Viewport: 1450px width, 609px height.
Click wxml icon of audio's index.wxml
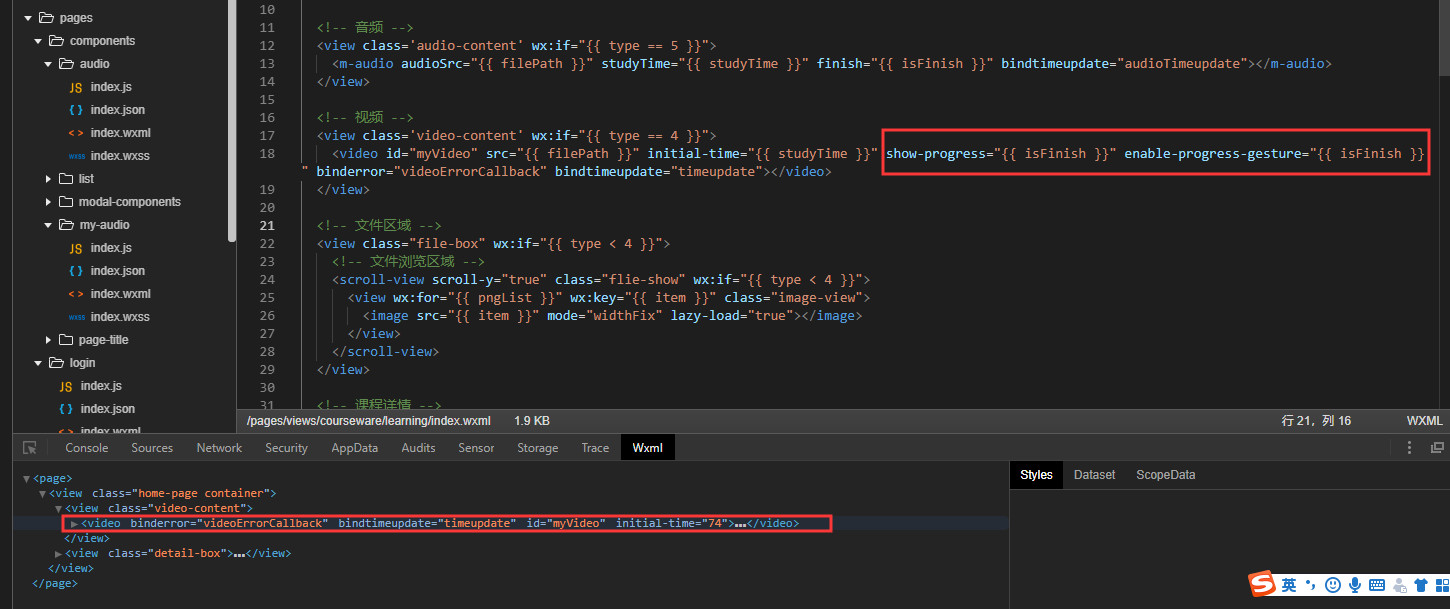(76, 133)
